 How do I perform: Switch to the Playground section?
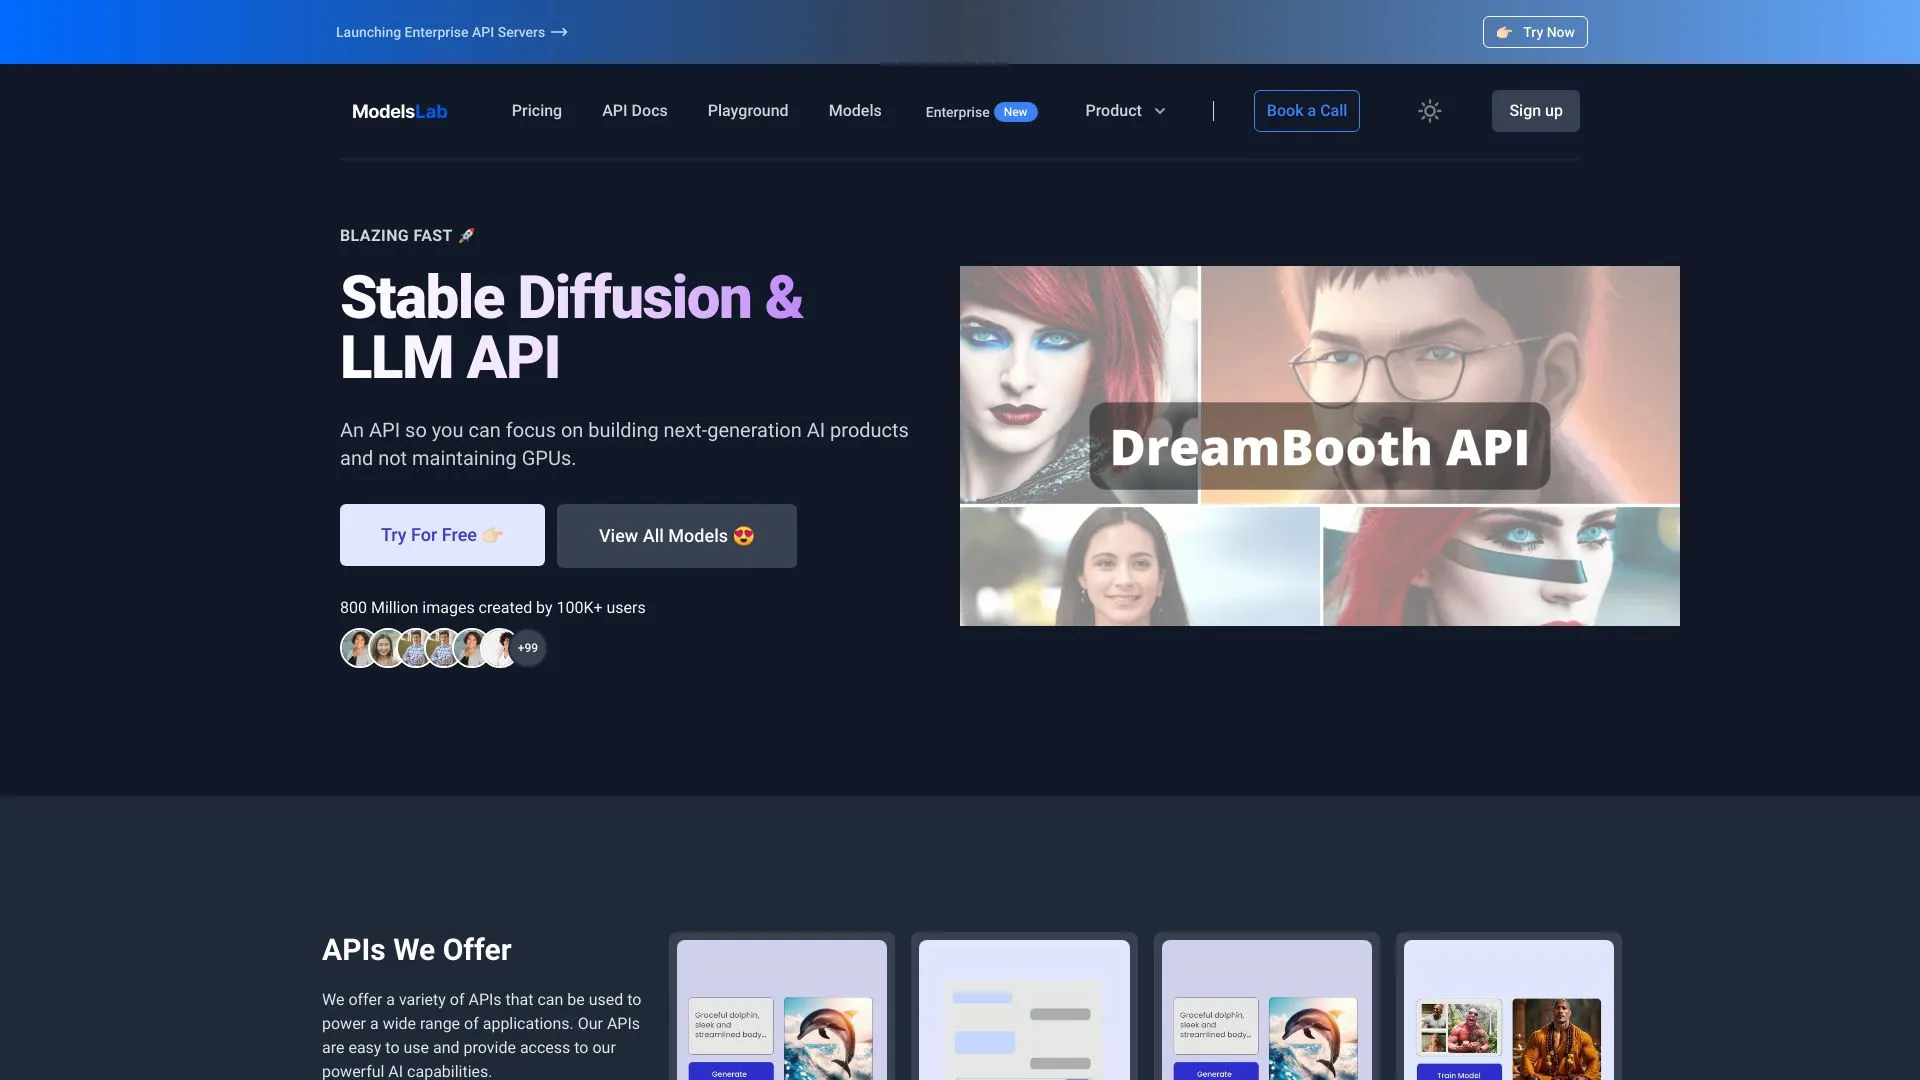[x=747, y=111]
